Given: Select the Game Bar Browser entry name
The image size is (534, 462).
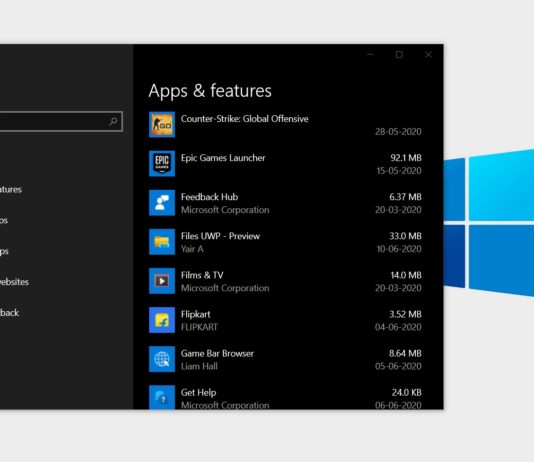Looking at the screenshot, I should pos(217,354).
